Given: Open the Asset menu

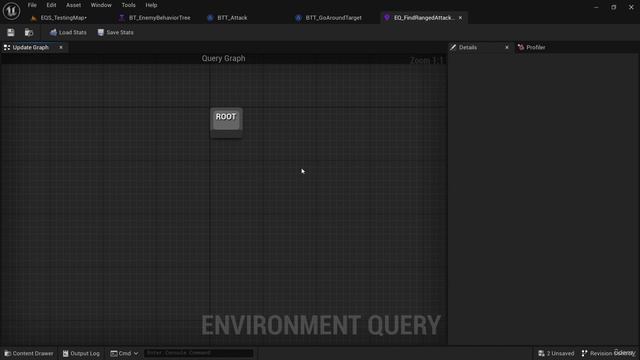Looking at the screenshot, I should 73,5.
